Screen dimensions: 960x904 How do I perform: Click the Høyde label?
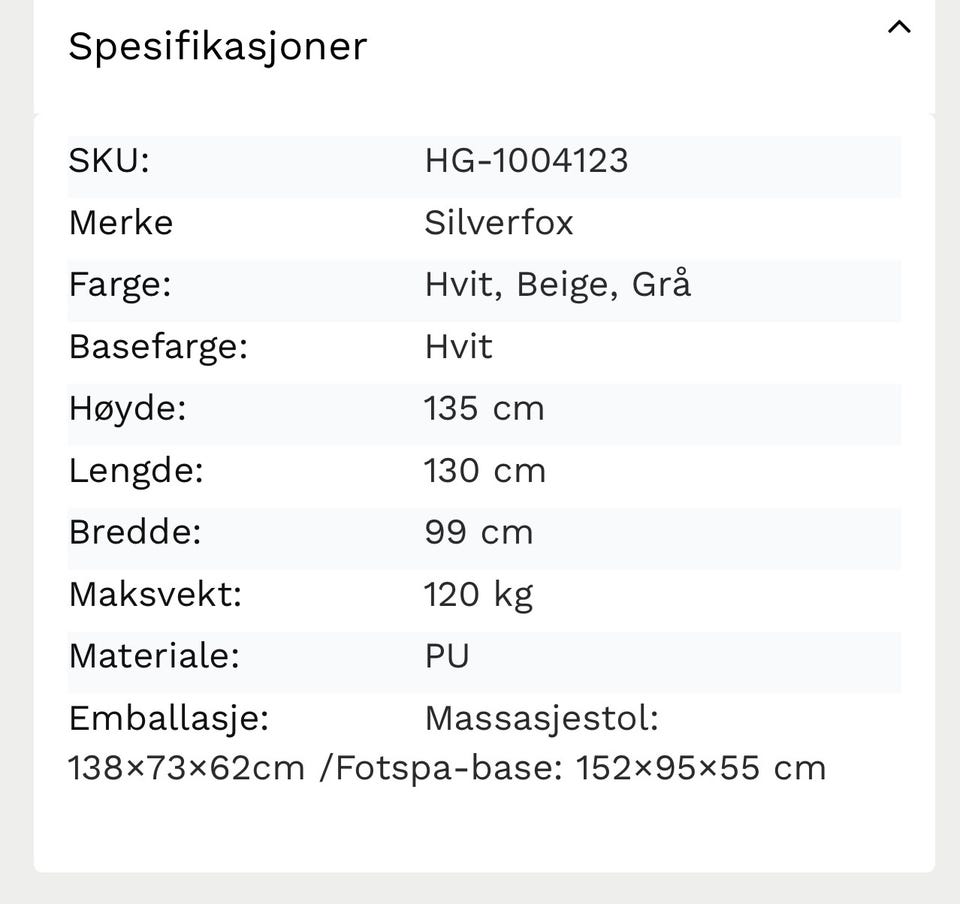pos(127,409)
